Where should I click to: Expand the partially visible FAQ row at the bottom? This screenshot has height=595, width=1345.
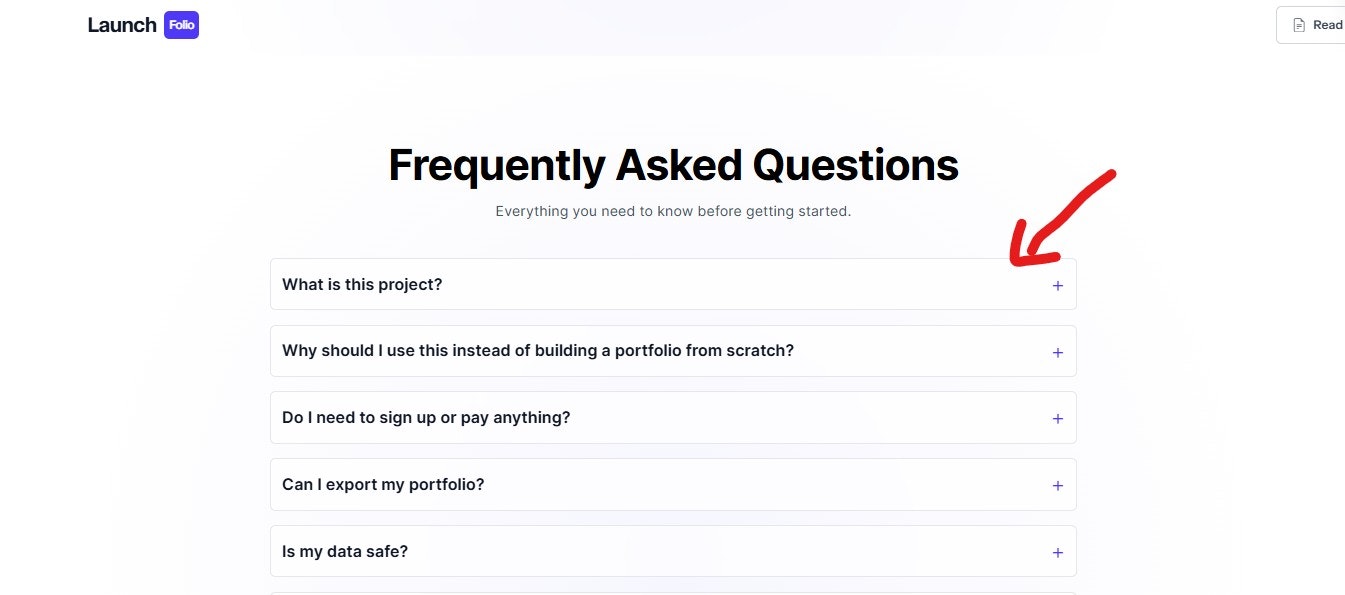tap(672, 592)
